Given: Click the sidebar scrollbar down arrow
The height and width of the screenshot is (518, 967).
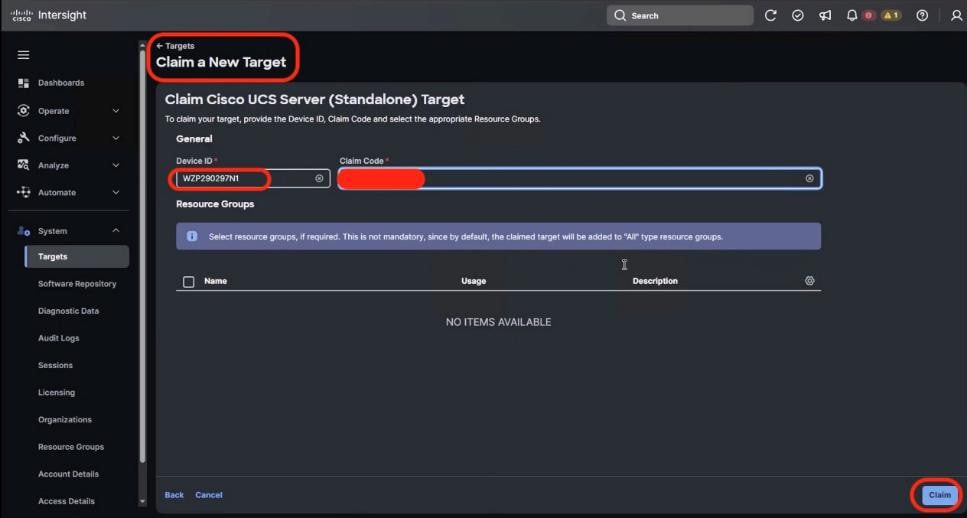Looking at the screenshot, I should point(143,501).
